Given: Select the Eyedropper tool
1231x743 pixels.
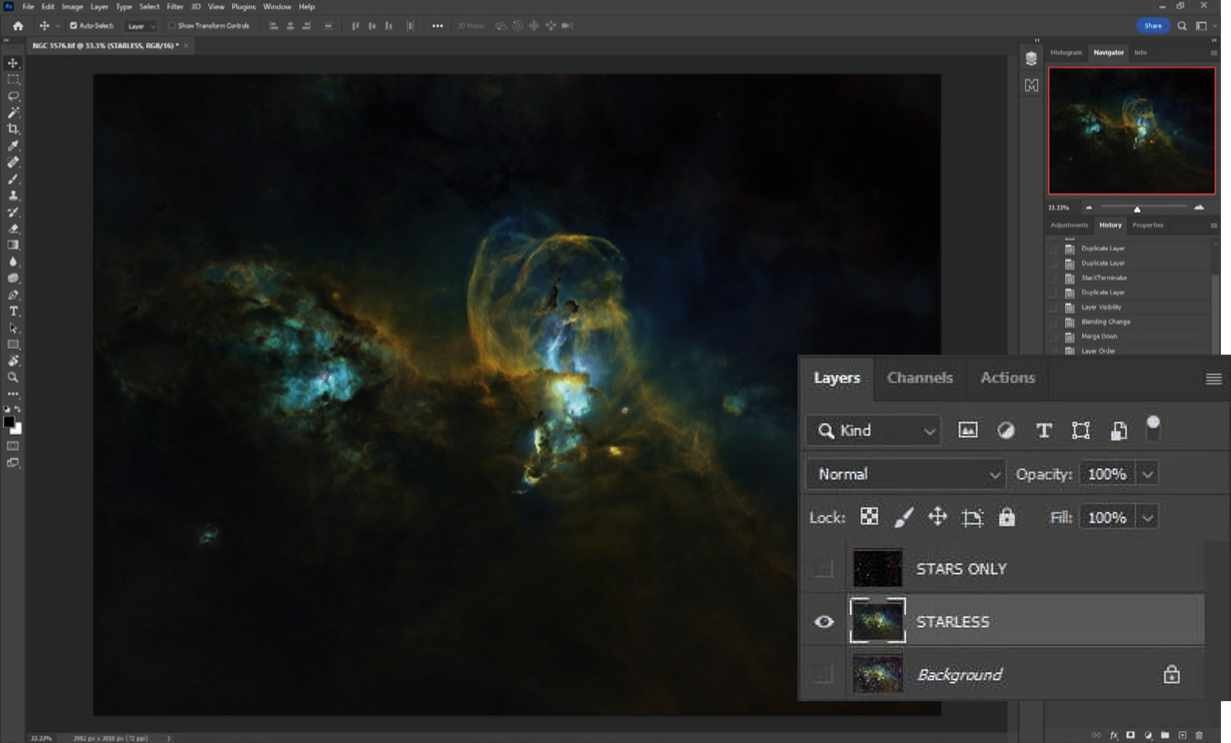Looking at the screenshot, I should click(x=13, y=146).
